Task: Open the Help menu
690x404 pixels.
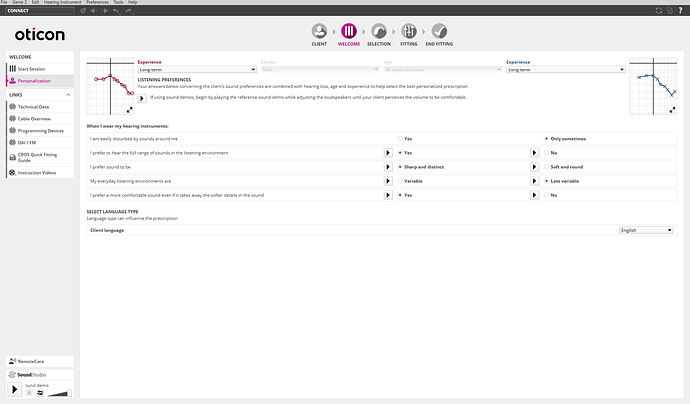Action: click(x=132, y=2)
